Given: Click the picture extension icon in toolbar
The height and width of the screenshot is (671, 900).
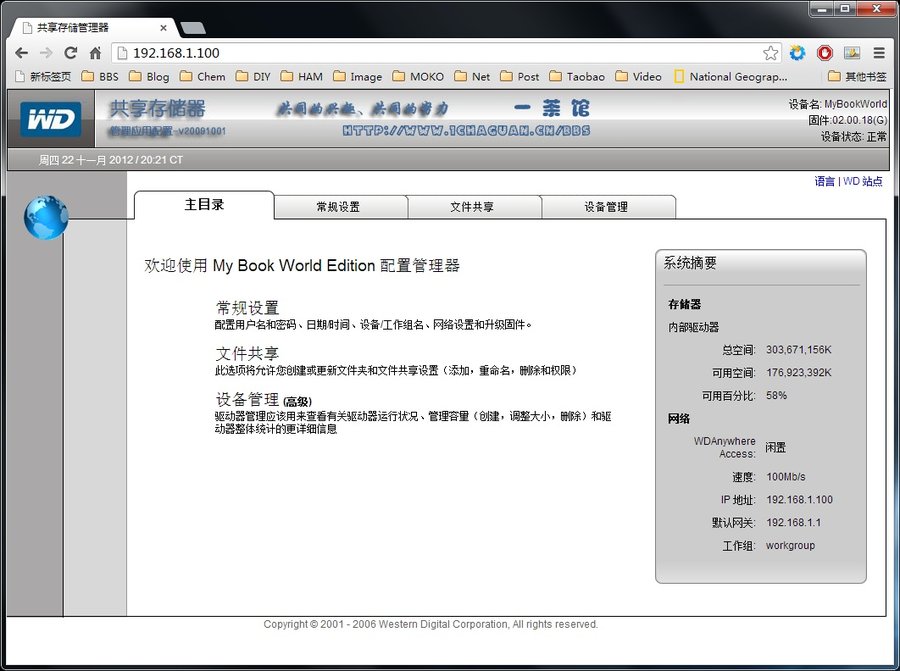Looking at the screenshot, I should 852,53.
